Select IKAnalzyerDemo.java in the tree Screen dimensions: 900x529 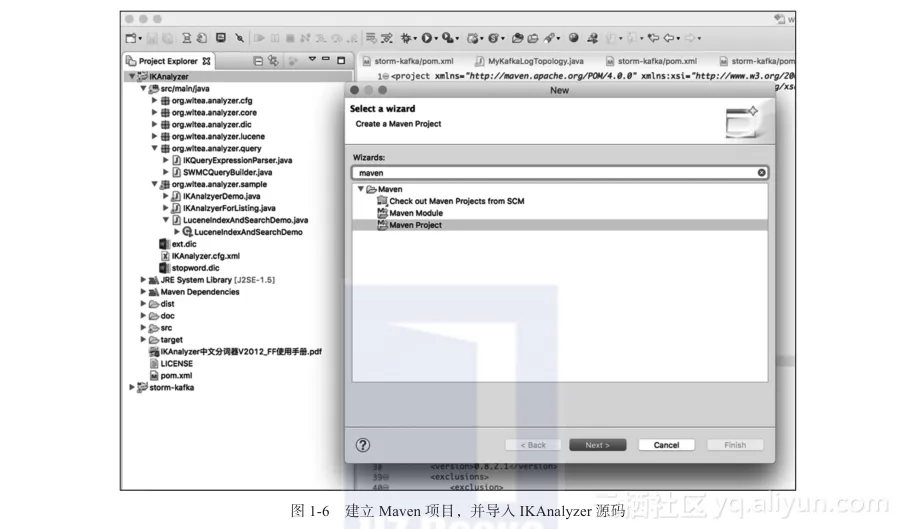click(x=221, y=196)
